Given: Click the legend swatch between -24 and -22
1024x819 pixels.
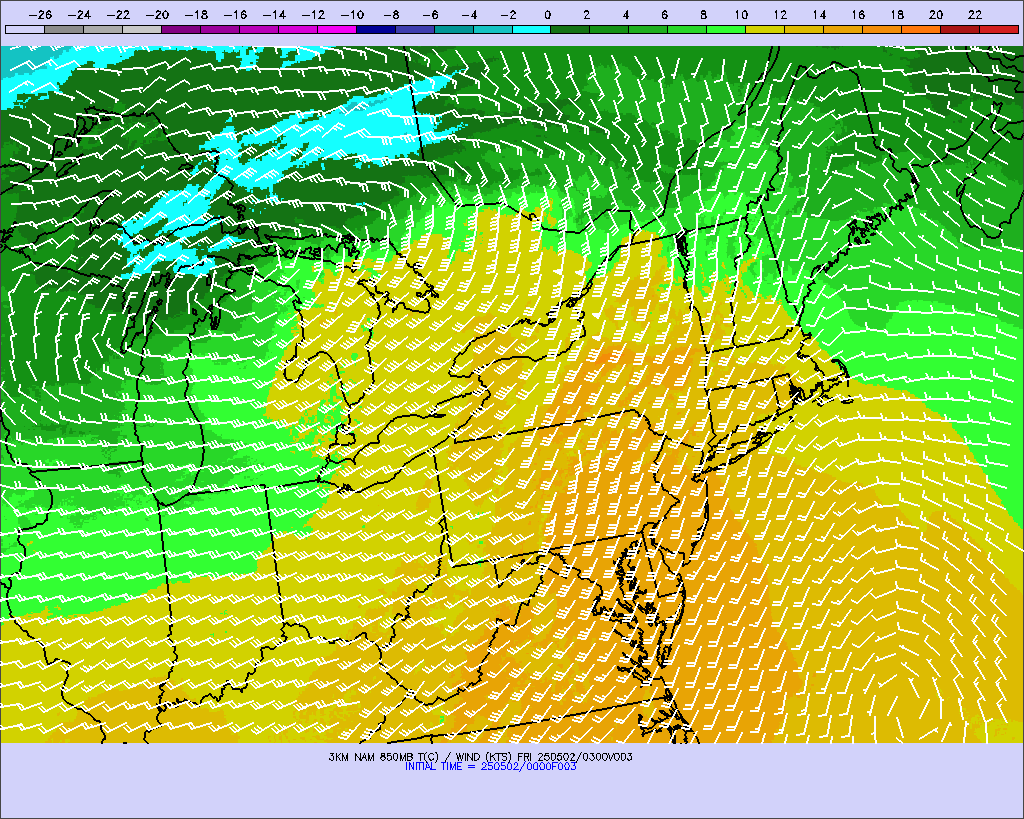Looking at the screenshot, I should coord(103,29).
